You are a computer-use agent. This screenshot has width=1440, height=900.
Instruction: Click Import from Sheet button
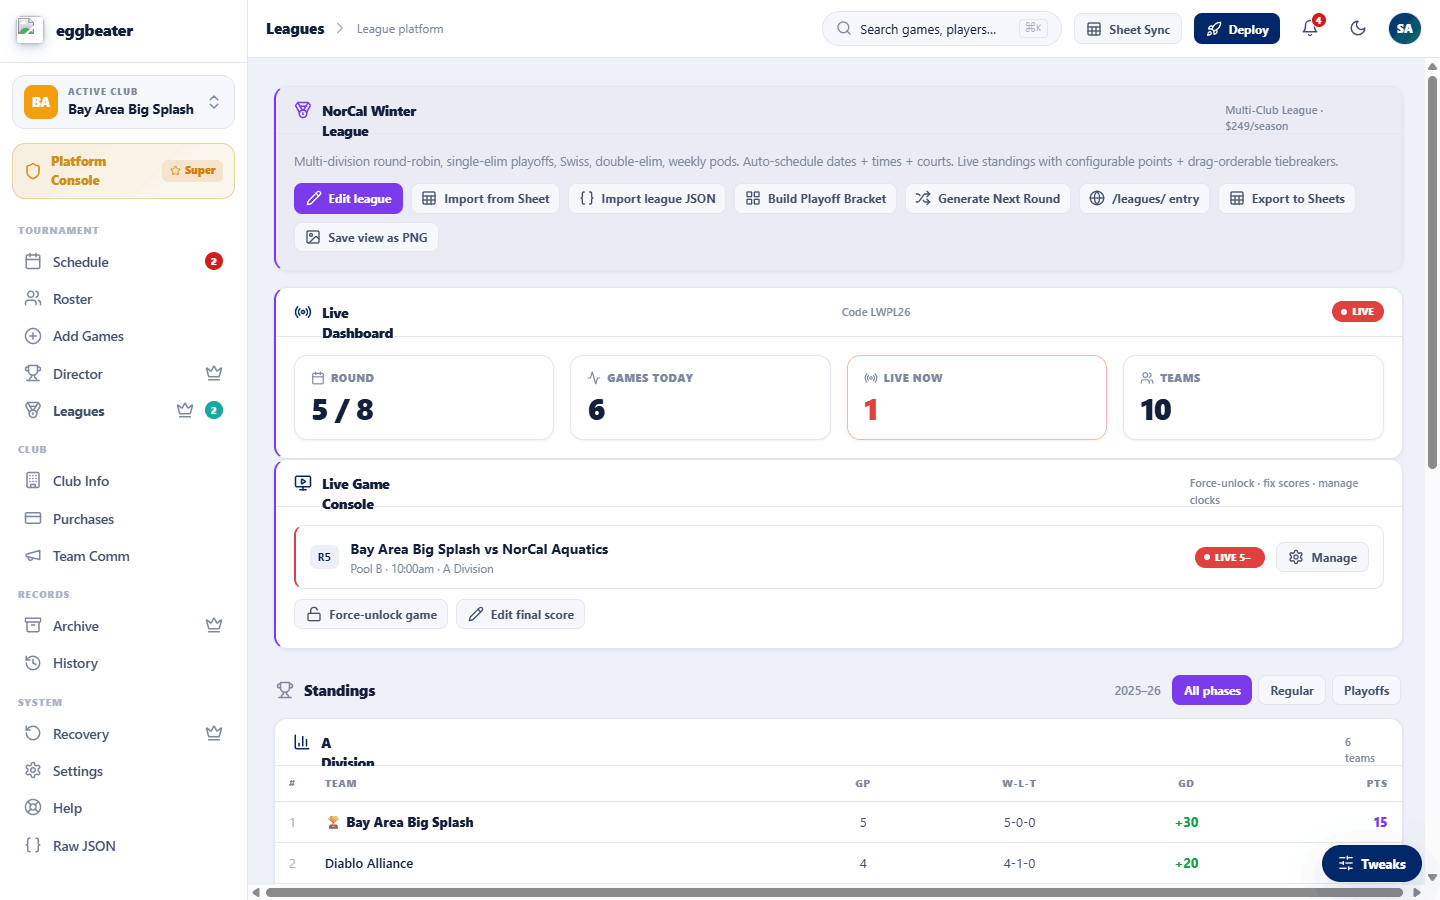click(486, 199)
